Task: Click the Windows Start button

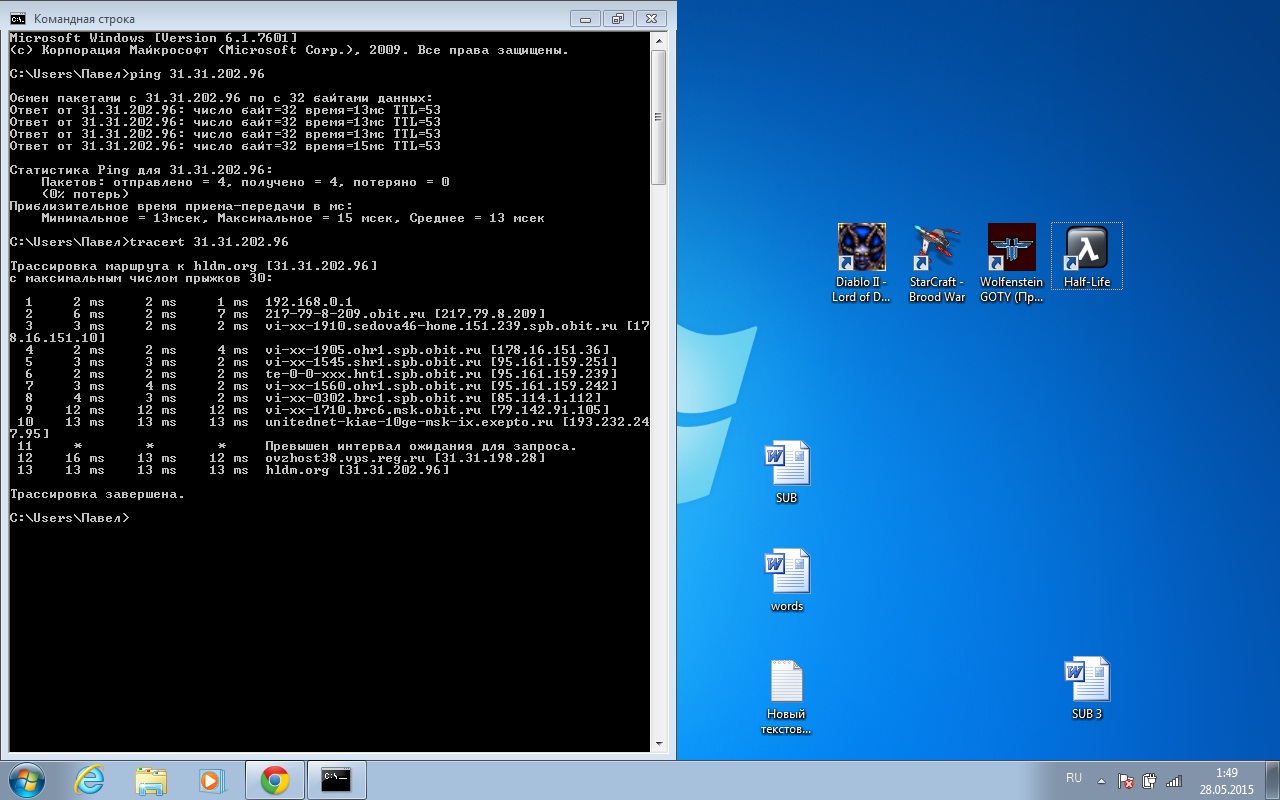Action: pos(27,779)
